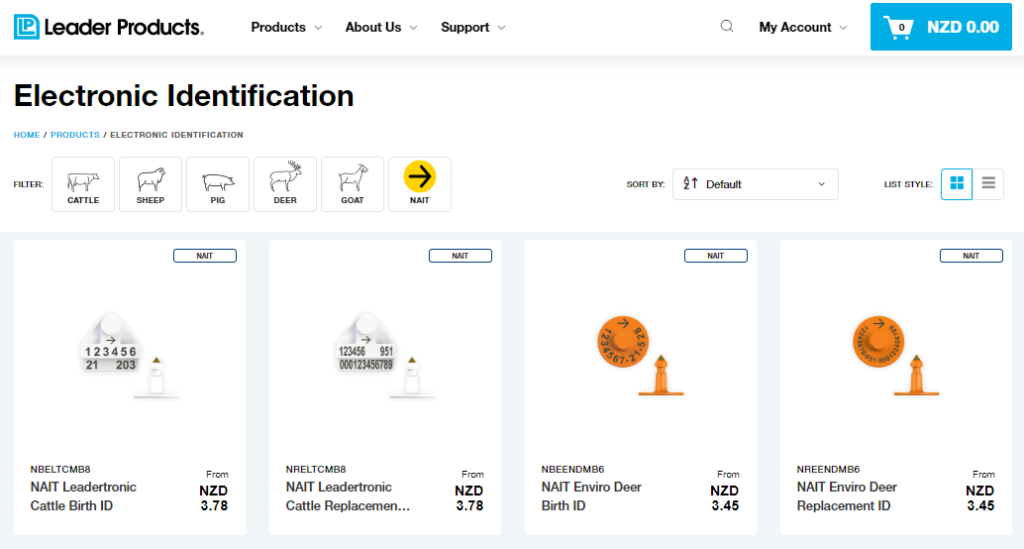The height and width of the screenshot is (549, 1024).
Task: Go to HOME breadcrumb link
Action: 27,134
